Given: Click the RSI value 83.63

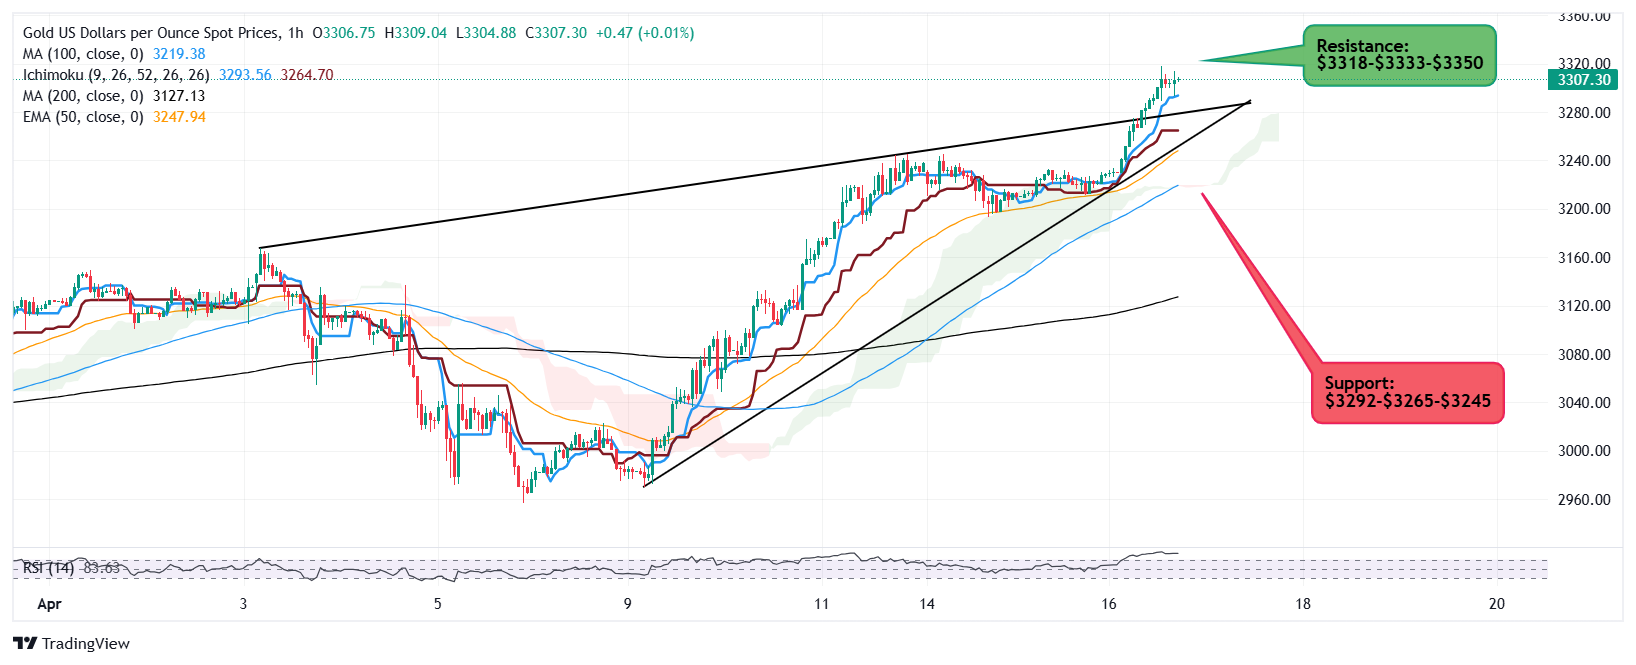Looking at the screenshot, I should pos(101,568).
